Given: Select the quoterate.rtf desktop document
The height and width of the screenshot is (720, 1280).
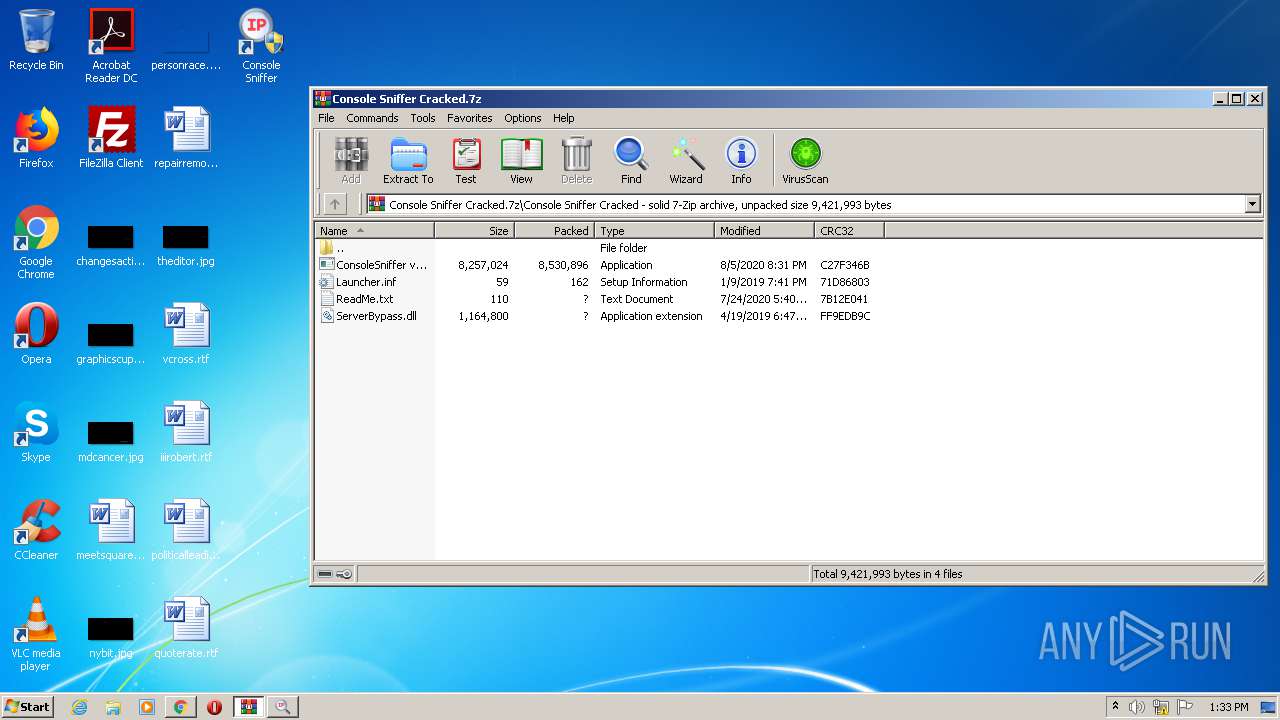Looking at the screenshot, I should pyautogui.click(x=186, y=628).
